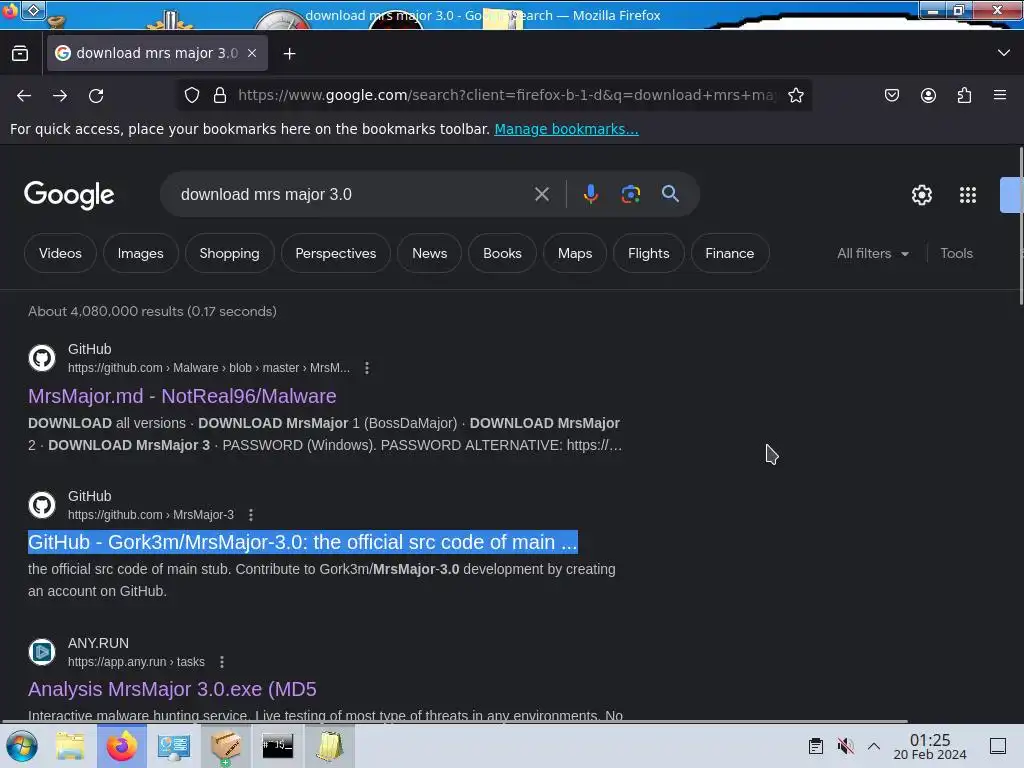The image size is (1024, 768).
Task: Switch to the Flights filter
Action: [648, 253]
